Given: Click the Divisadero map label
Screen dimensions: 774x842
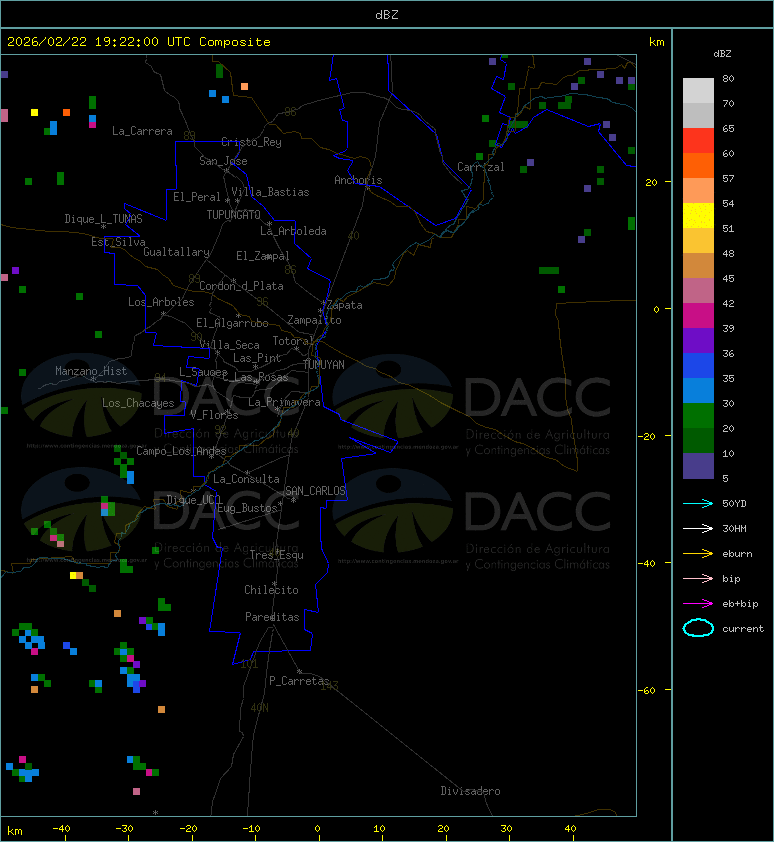Looking at the screenshot, I should (x=471, y=791).
